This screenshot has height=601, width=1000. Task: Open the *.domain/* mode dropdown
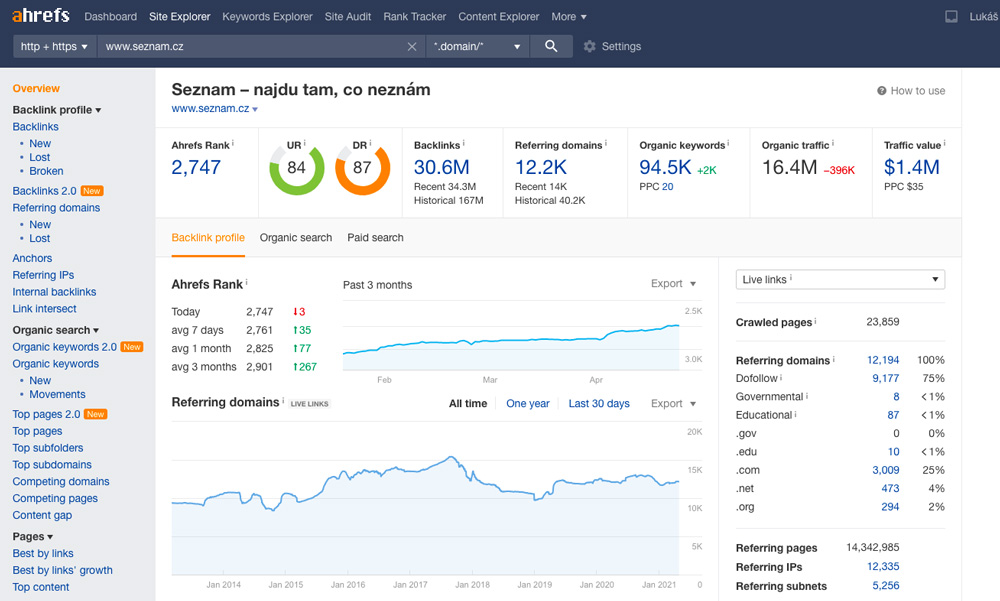click(477, 47)
